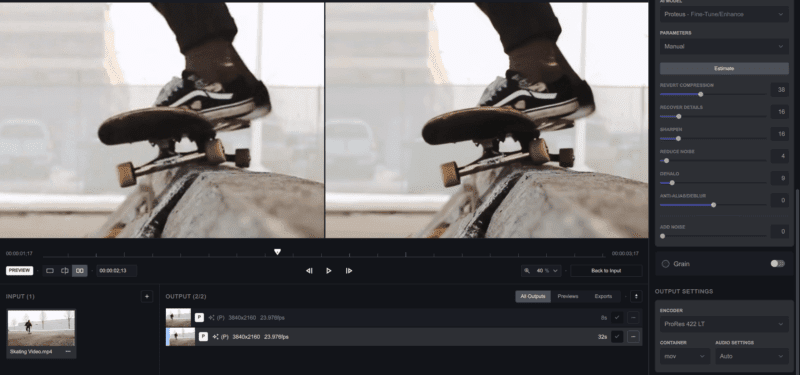Switch to the Previews tab

(567, 296)
